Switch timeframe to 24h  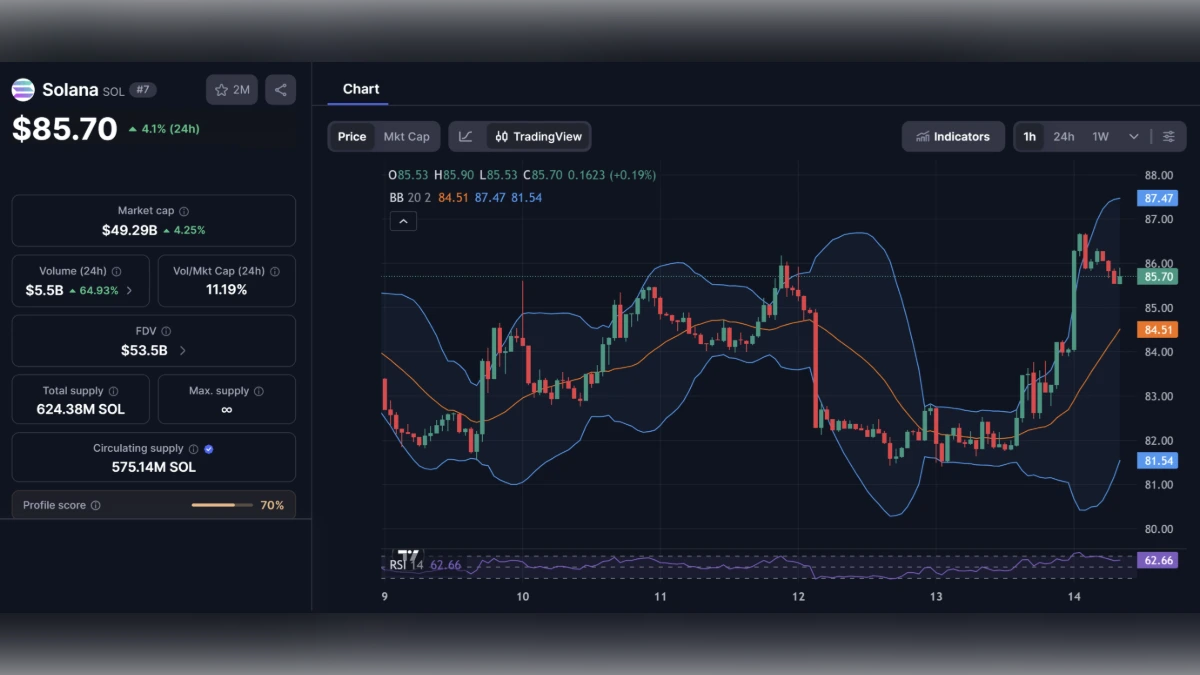[x=1063, y=136]
